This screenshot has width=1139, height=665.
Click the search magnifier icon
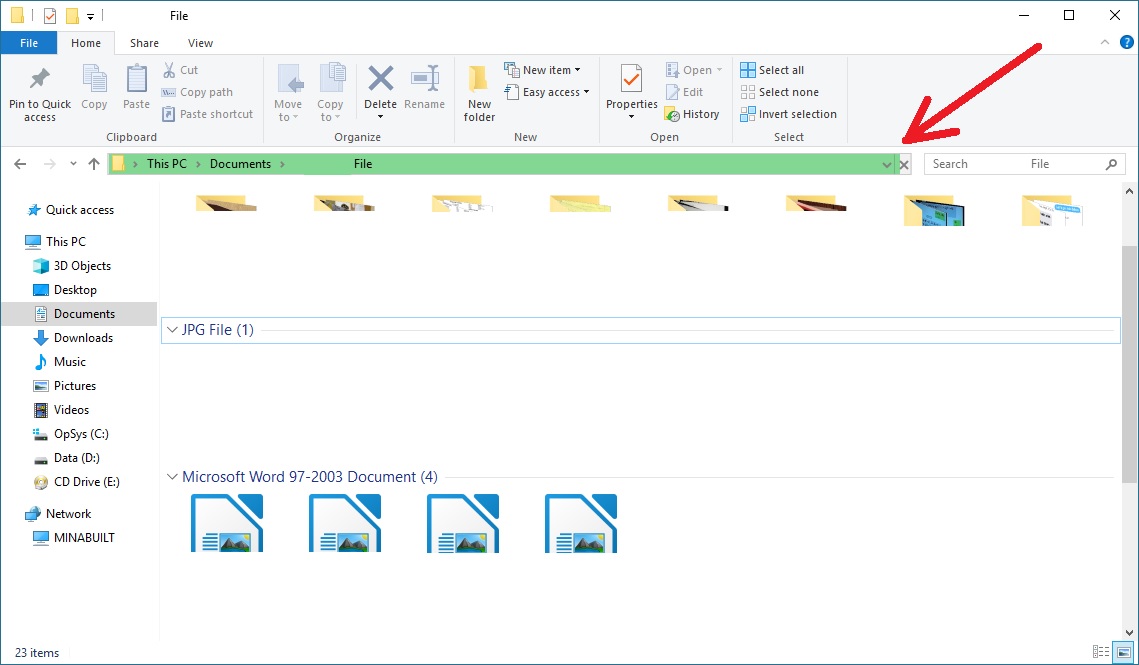(x=1111, y=164)
